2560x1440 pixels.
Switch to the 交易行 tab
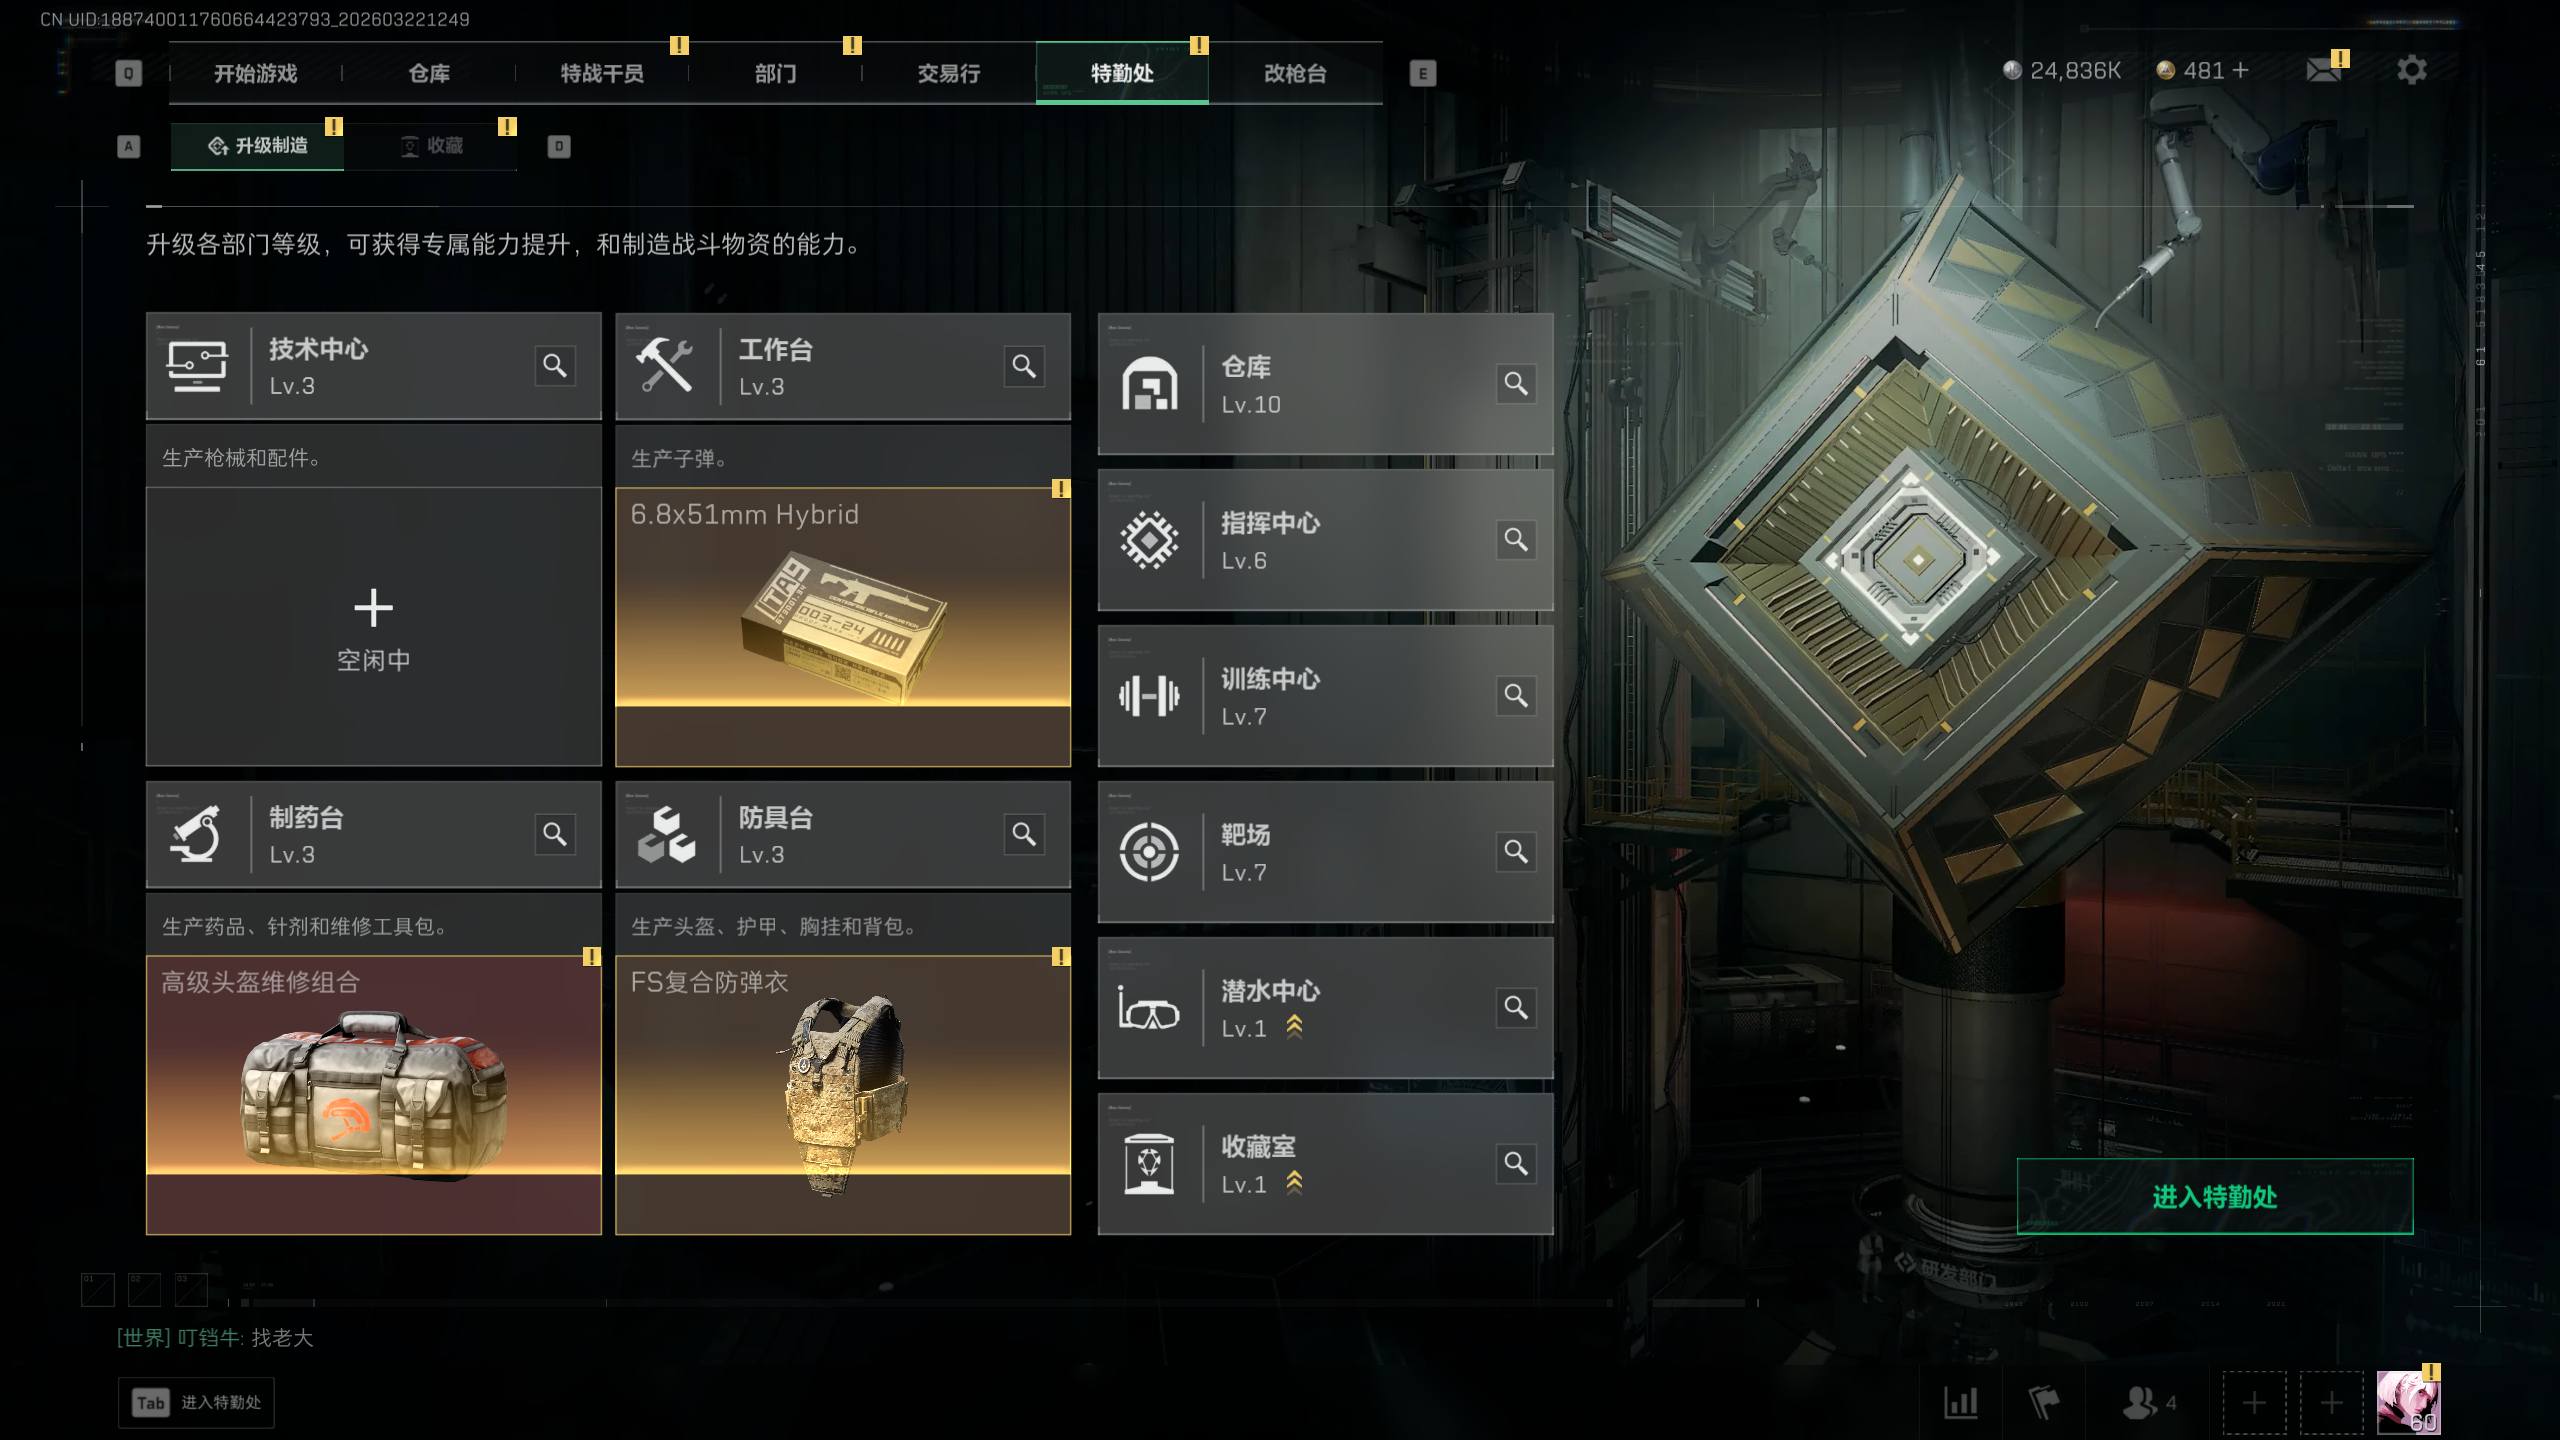tap(948, 73)
